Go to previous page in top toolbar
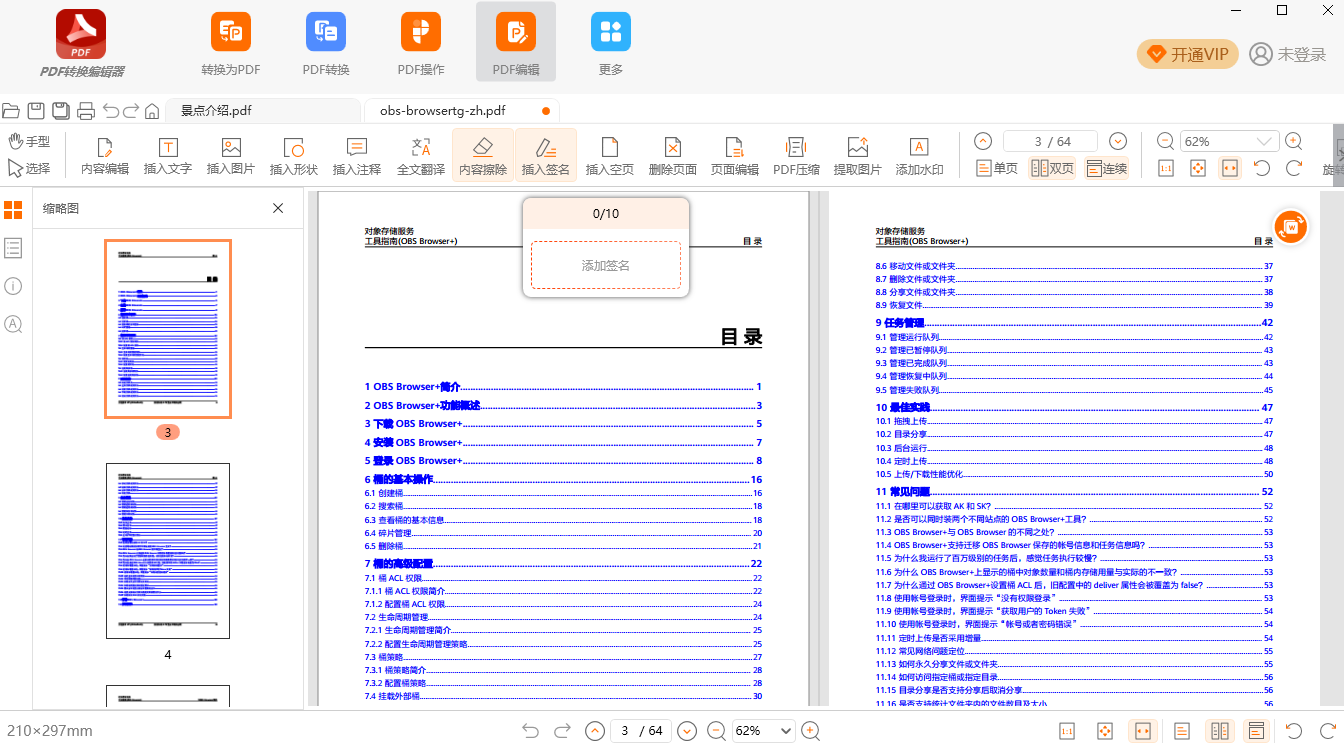 [983, 142]
